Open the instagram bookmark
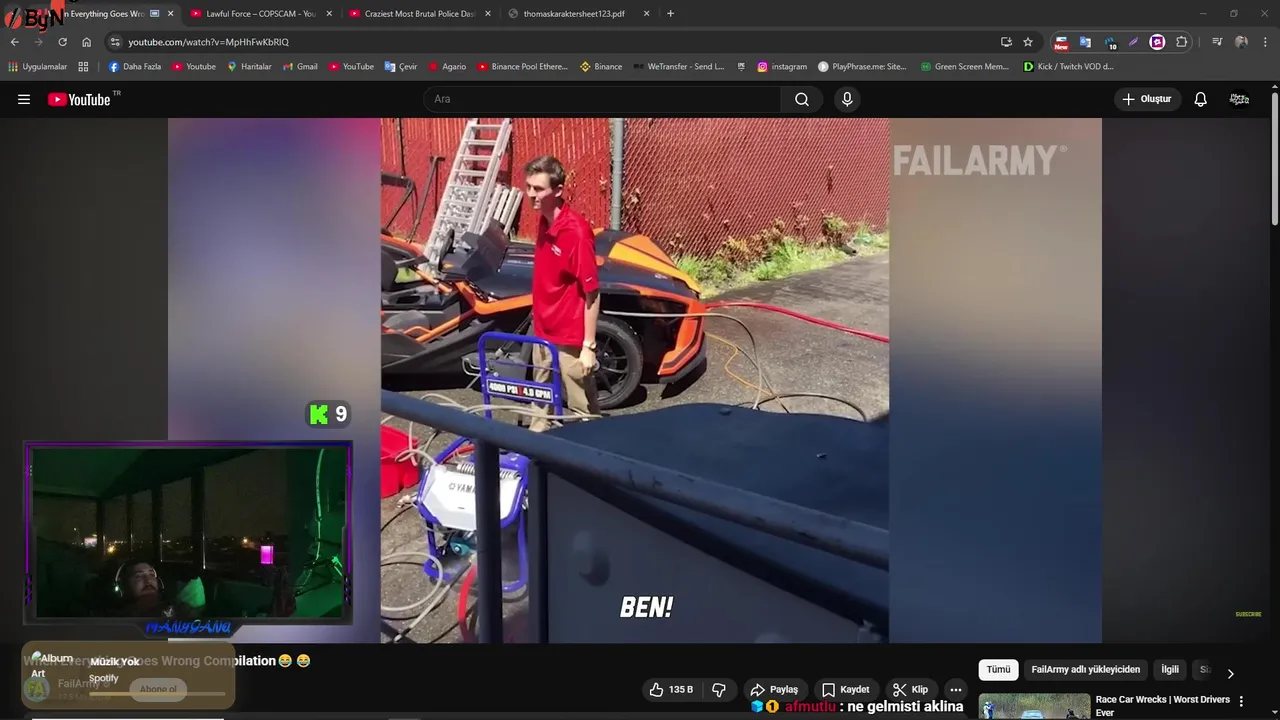The image size is (1280, 720). [782, 67]
